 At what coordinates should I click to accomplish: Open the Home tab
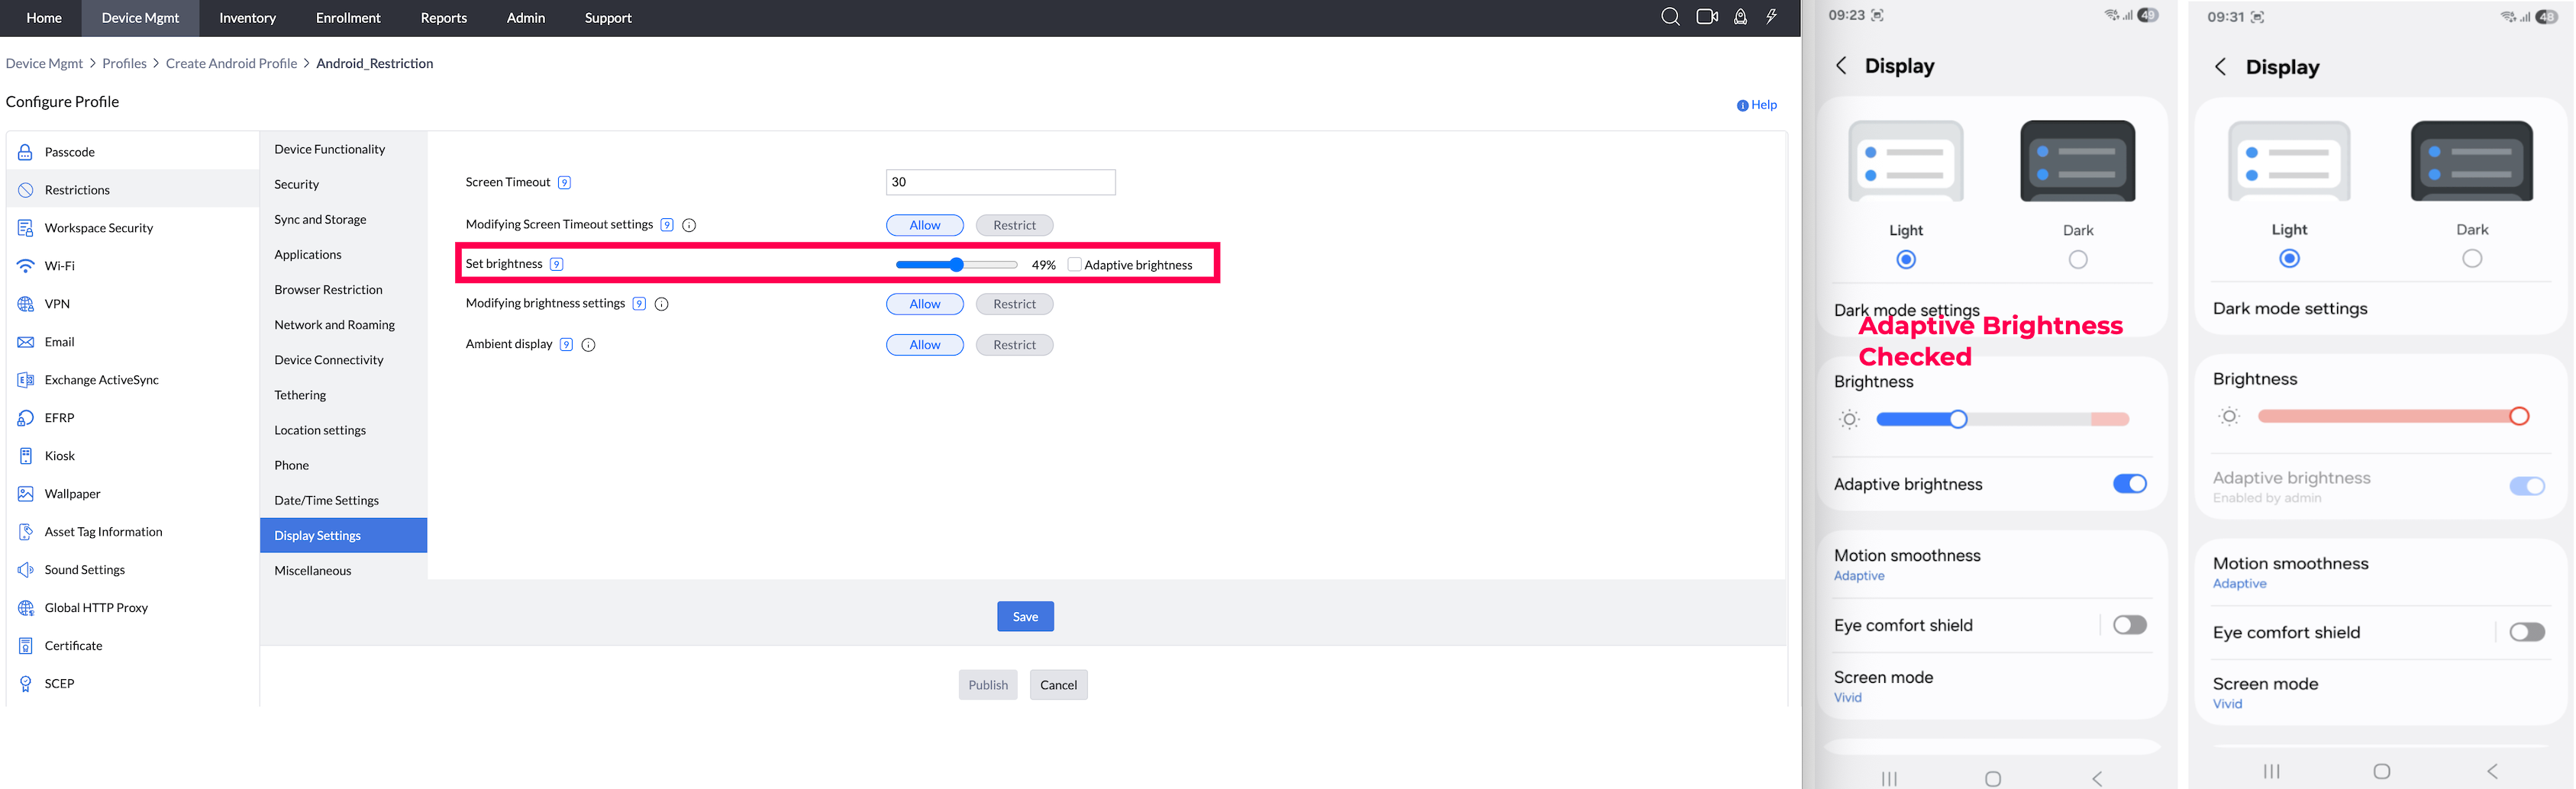pos(44,18)
